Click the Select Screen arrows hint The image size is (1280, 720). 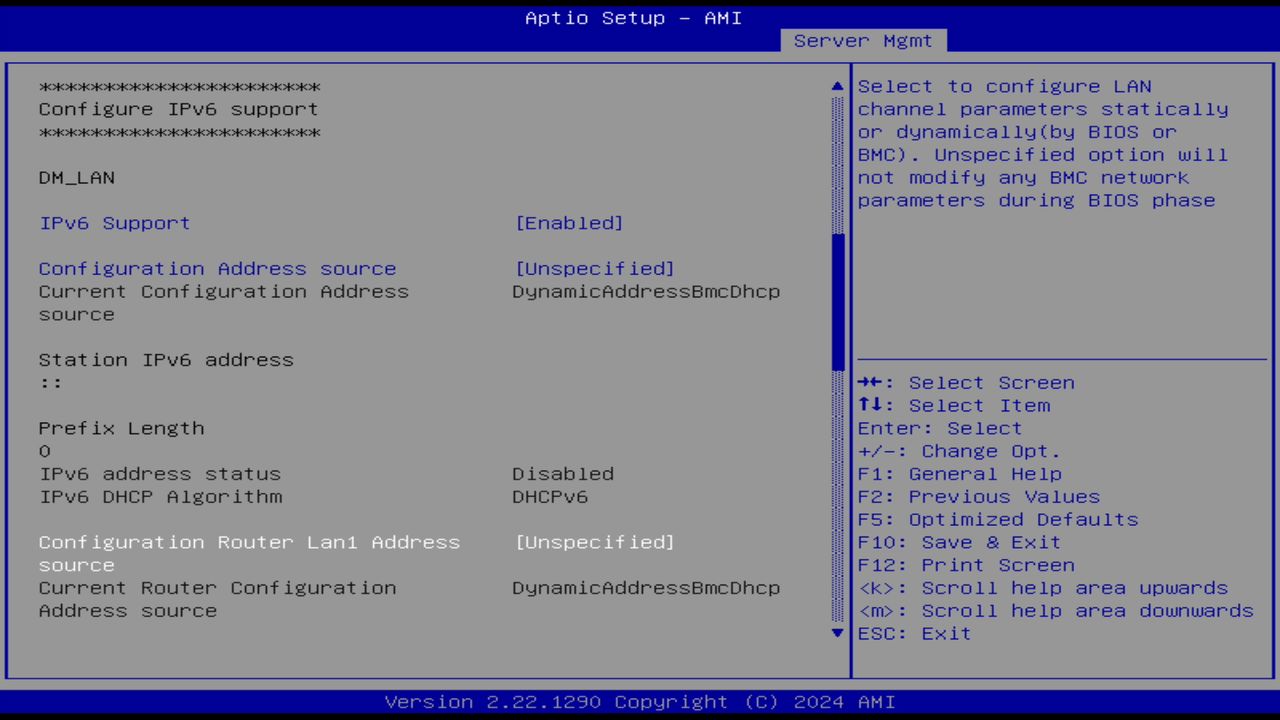[966, 383]
